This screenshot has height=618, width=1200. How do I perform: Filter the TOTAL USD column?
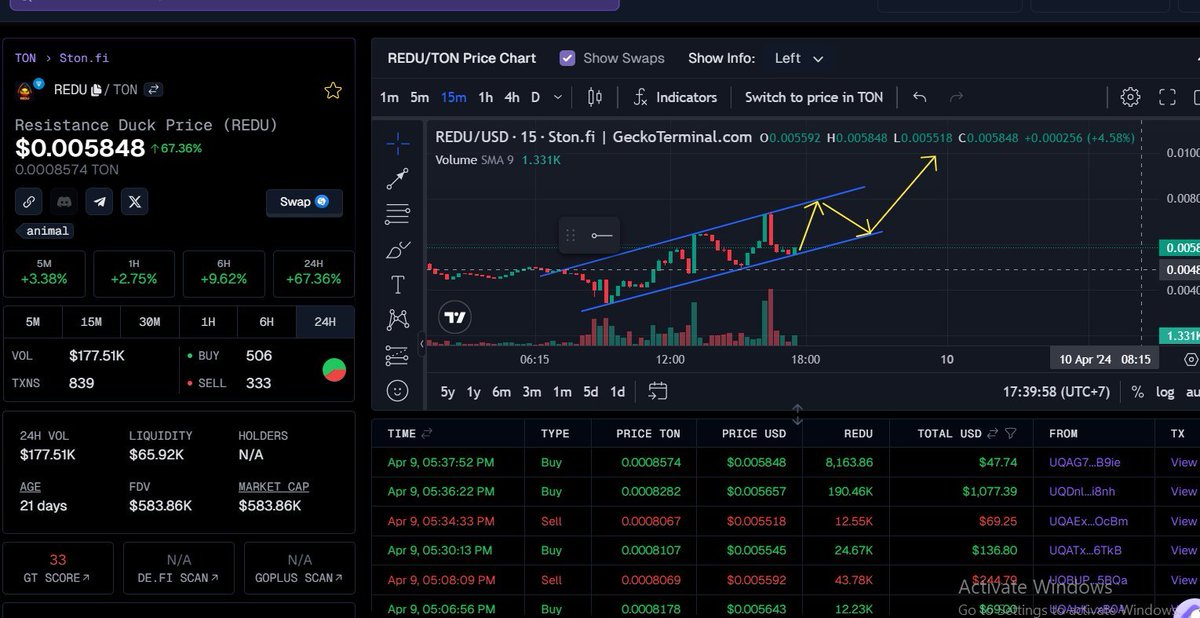1011,434
